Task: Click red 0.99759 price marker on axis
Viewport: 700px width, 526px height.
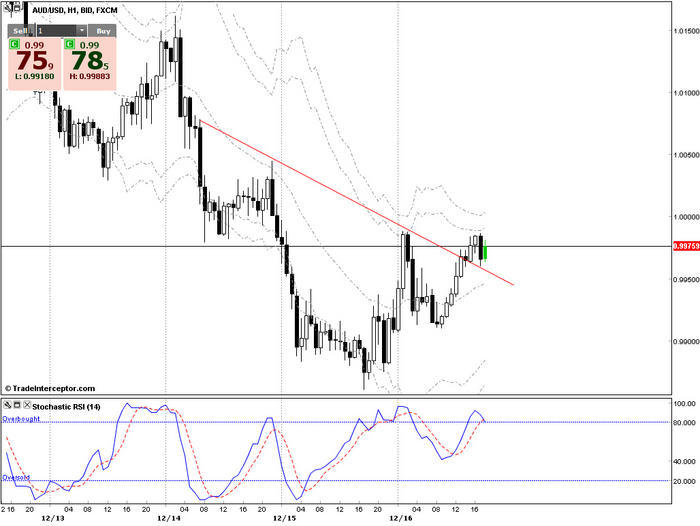Action: click(x=685, y=246)
